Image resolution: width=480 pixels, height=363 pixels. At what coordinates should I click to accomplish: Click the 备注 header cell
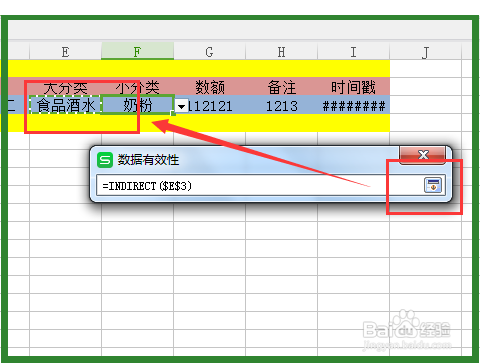281,87
